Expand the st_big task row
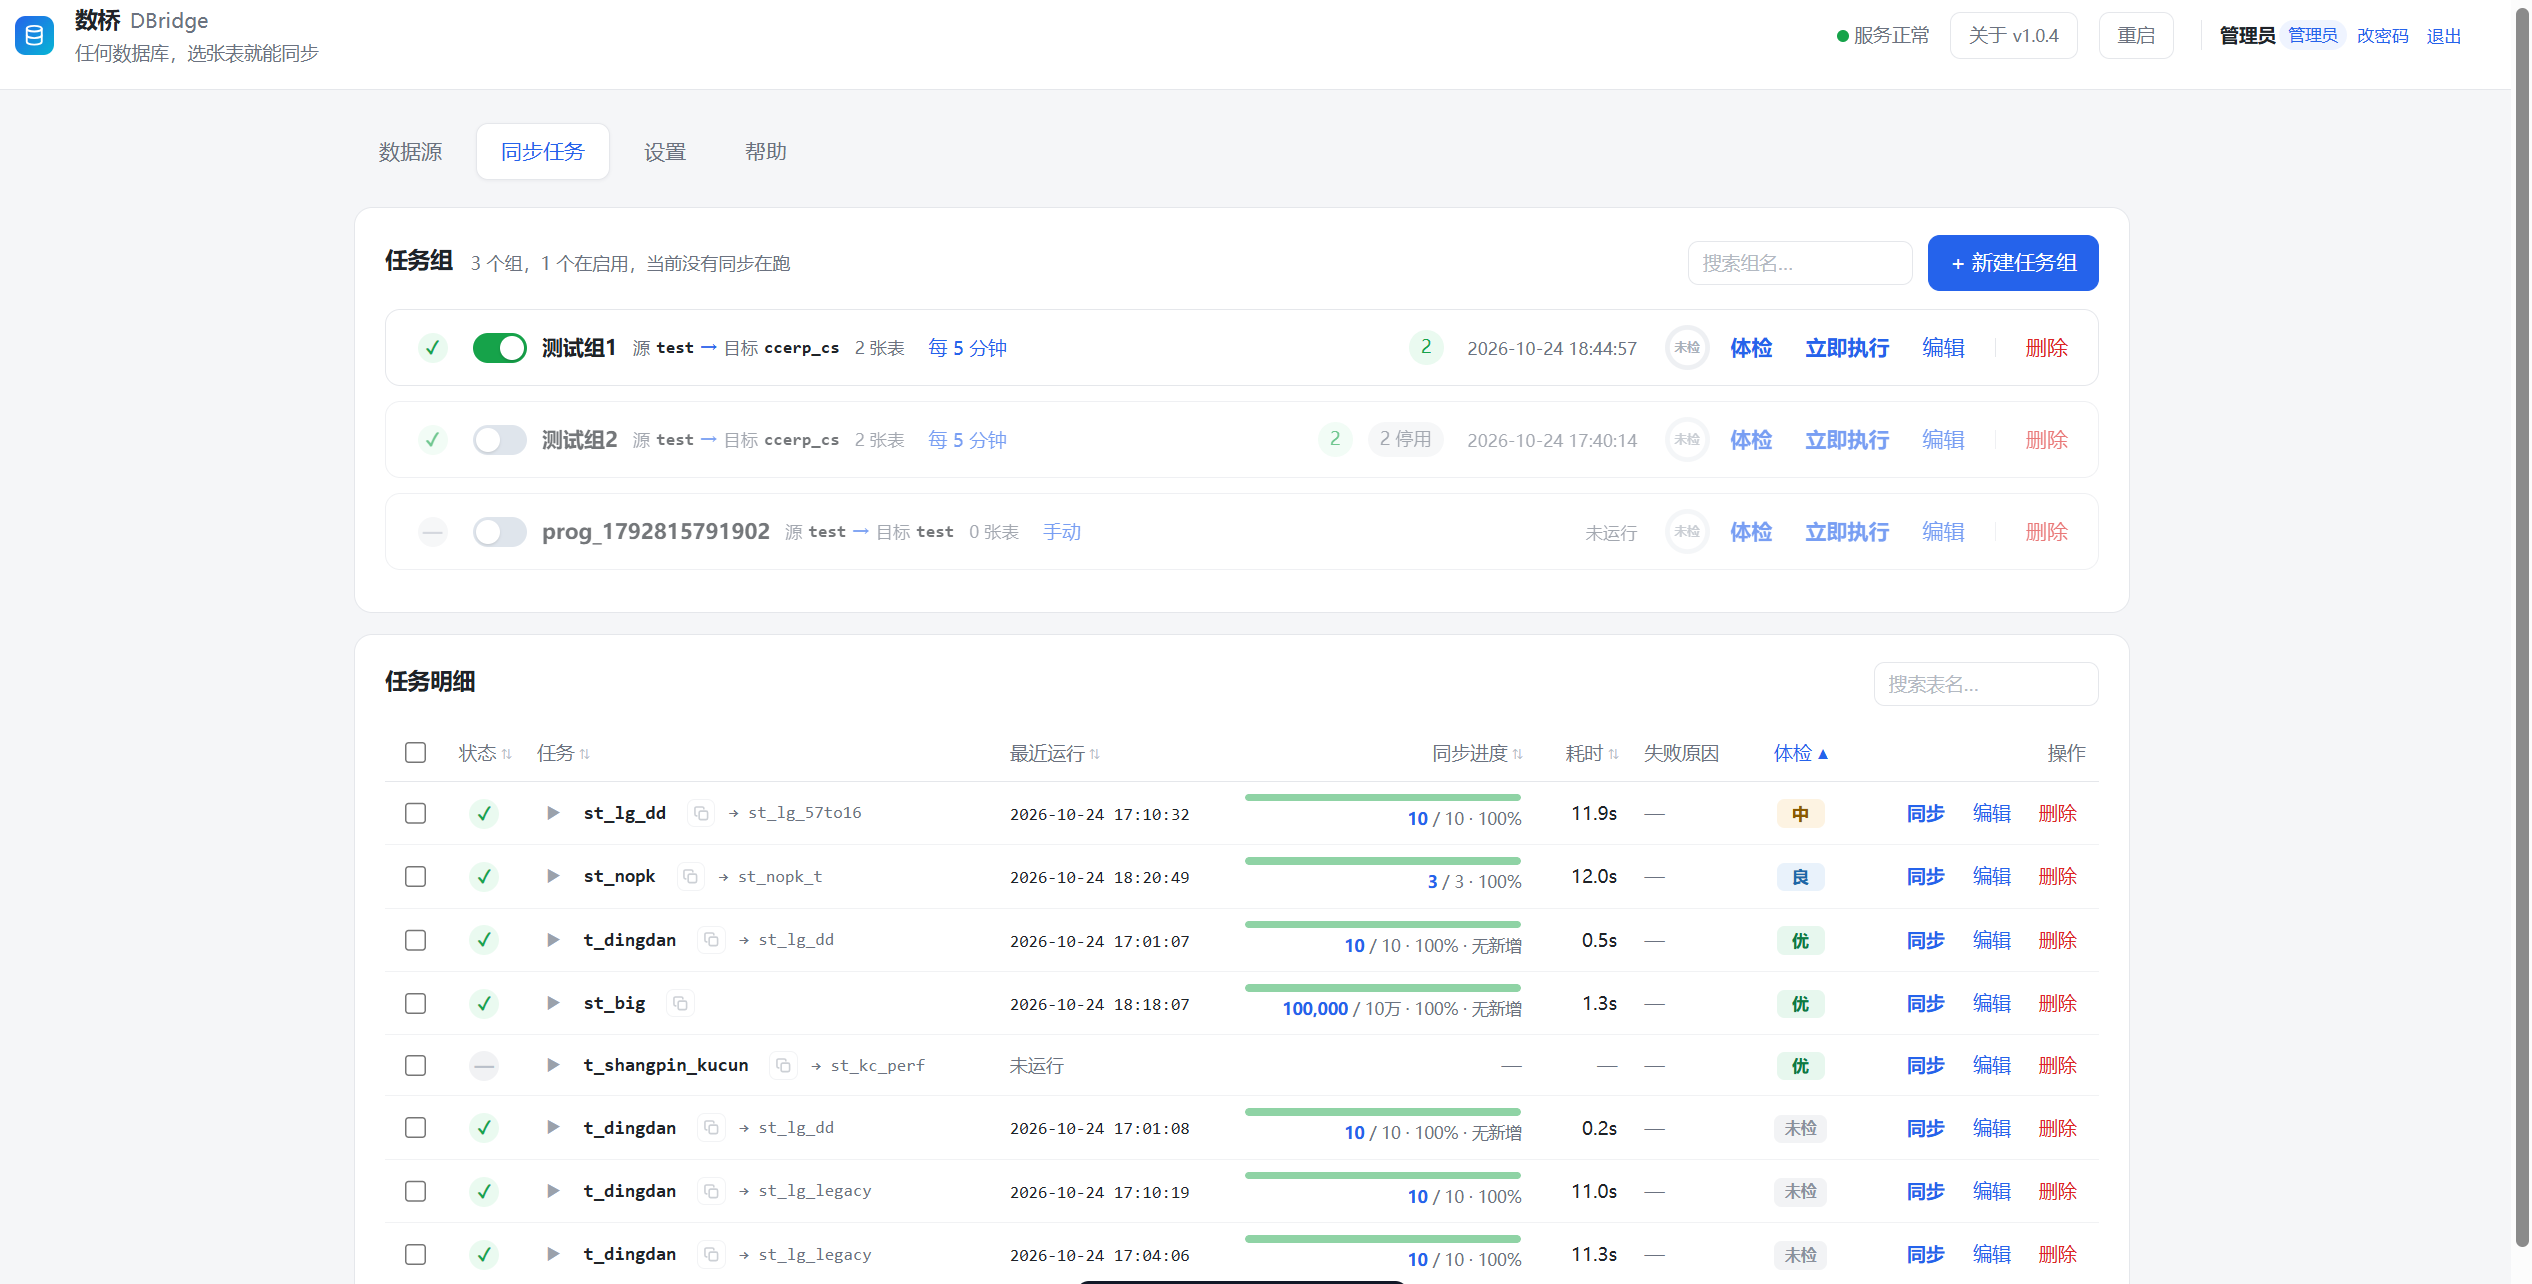Image resolution: width=2532 pixels, height=1284 pixels. point(552,1003)
